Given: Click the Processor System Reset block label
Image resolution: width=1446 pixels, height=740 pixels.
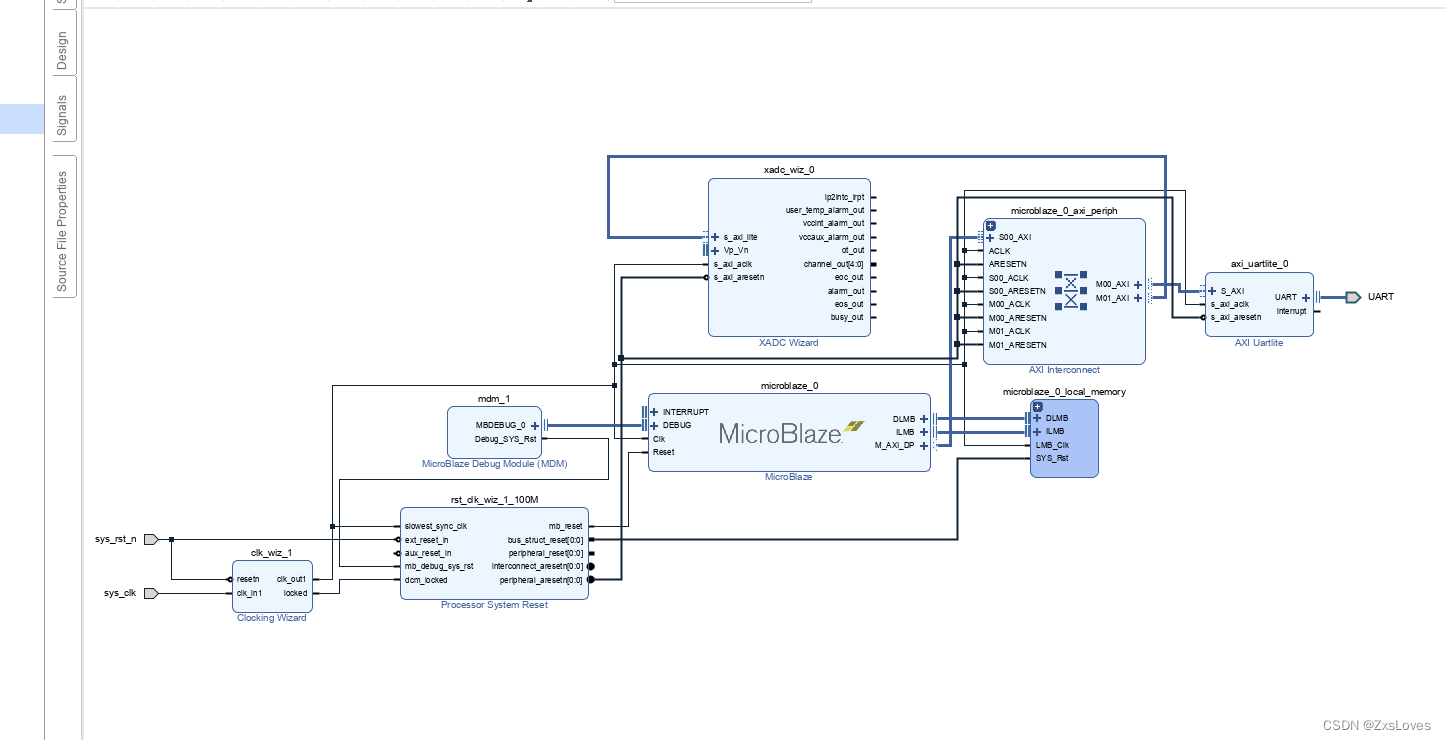Looking at the screenshot, I should (494, 605).
